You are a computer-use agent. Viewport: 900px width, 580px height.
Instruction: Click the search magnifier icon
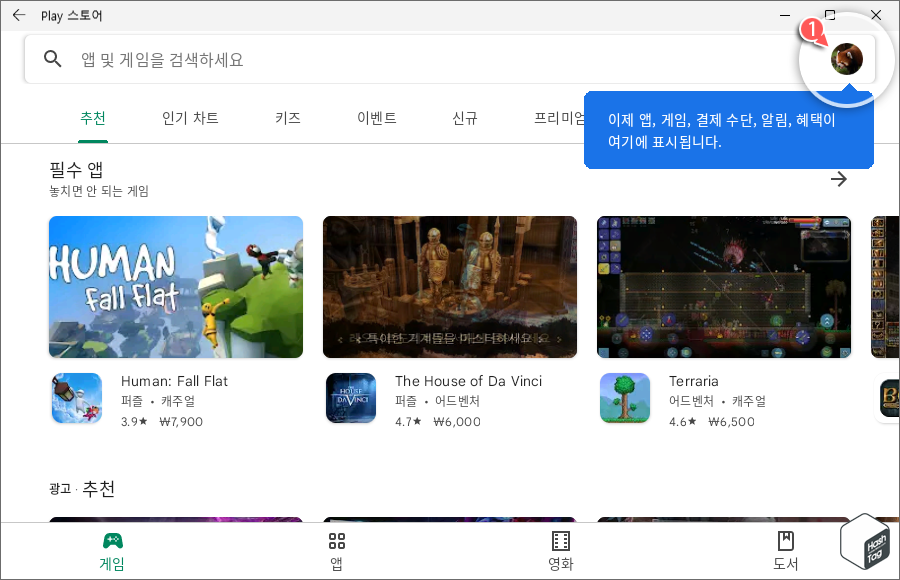pyautogui.click(x=52, y=59)
